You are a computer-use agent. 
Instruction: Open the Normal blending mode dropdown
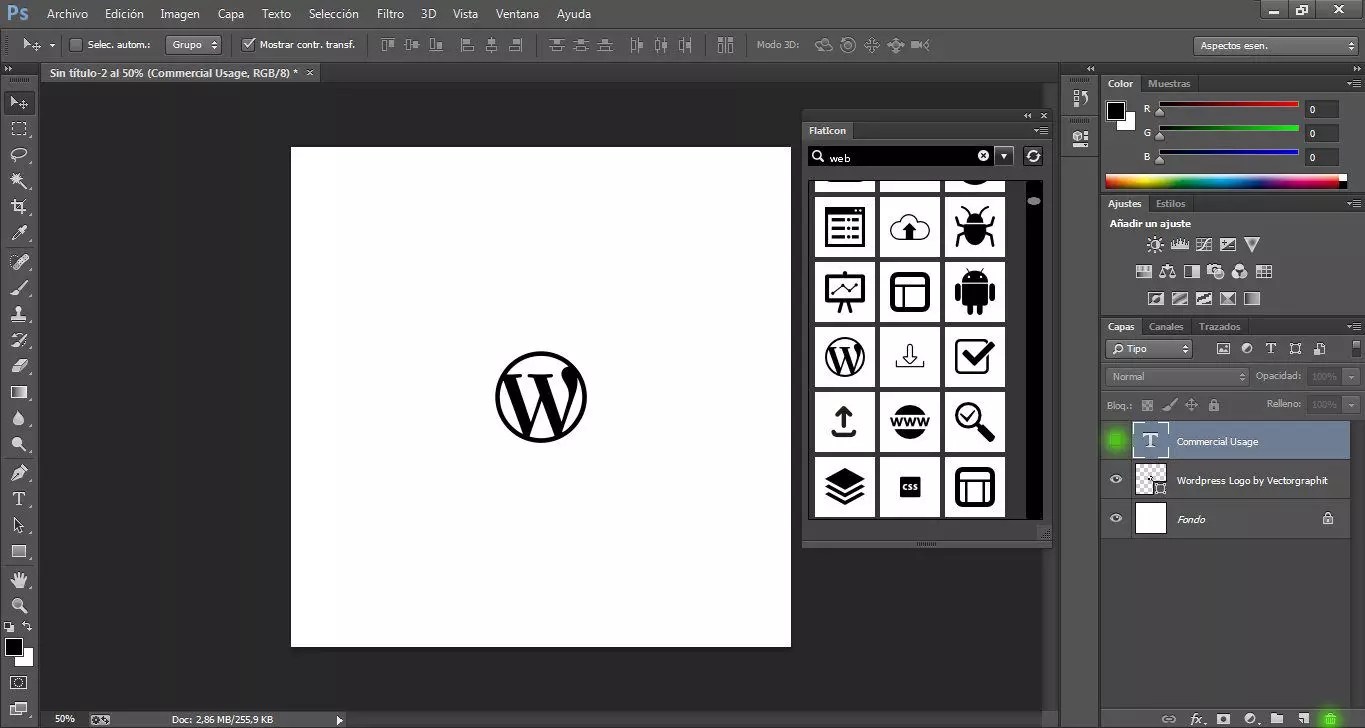[x=1177, y=376]
